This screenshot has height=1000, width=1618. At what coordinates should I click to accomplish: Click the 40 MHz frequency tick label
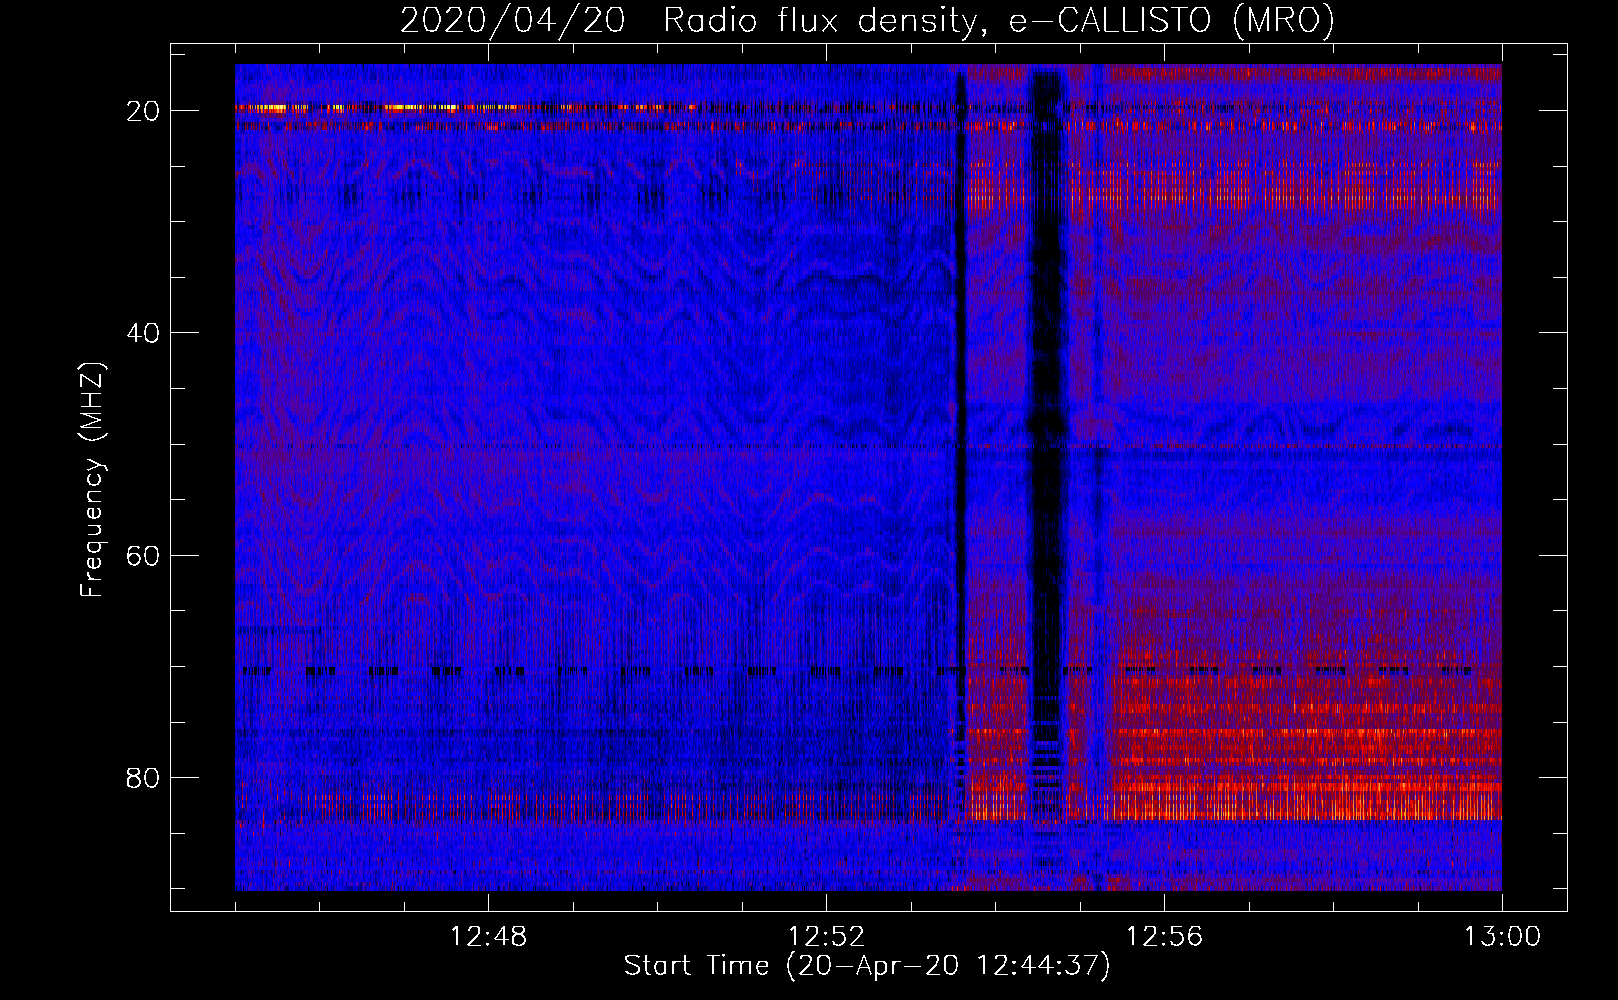143,333
